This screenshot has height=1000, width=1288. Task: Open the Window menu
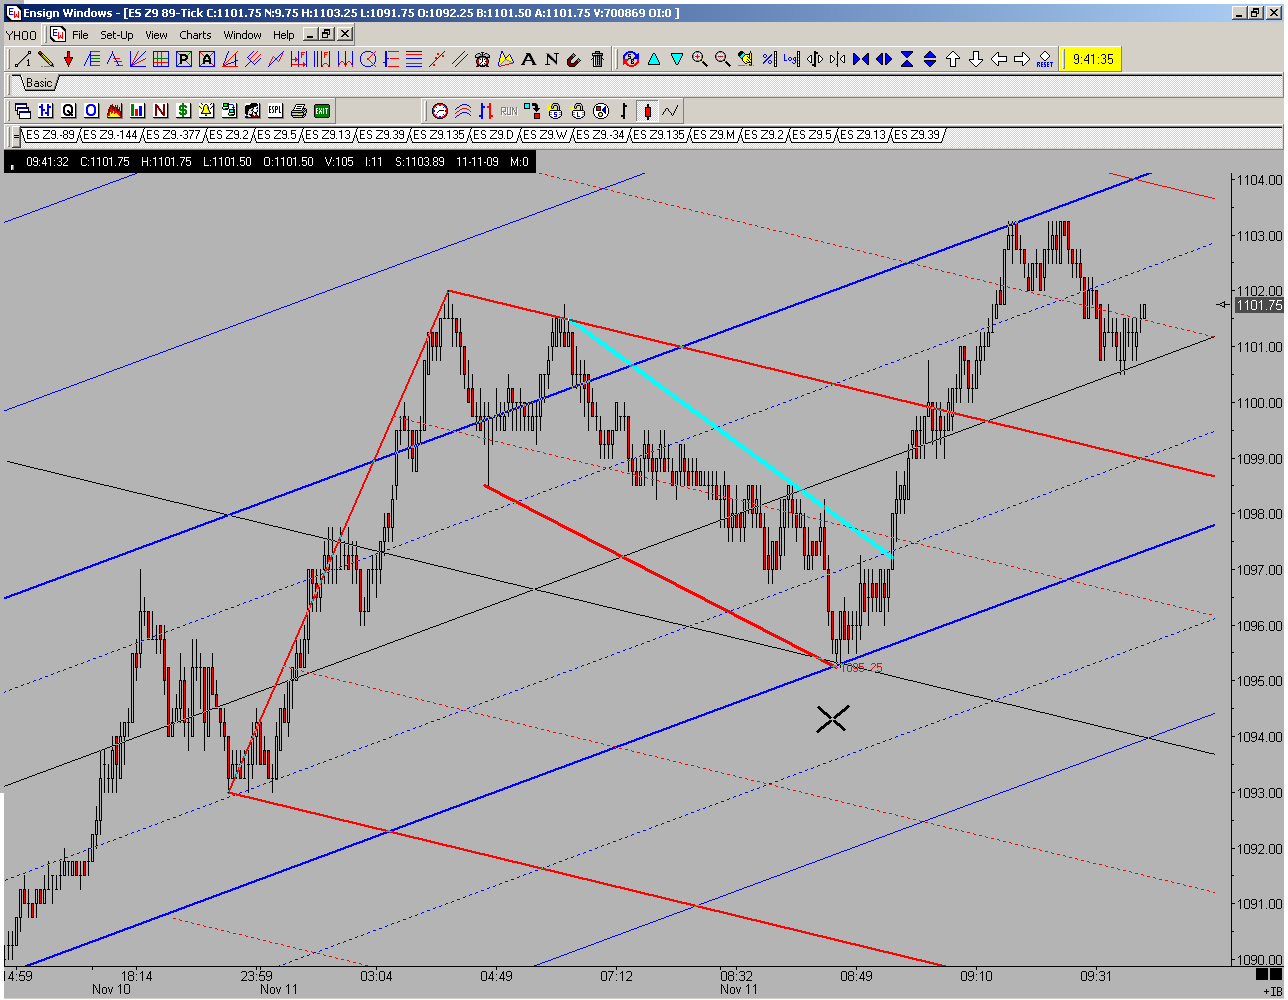(x=242, y=35)
